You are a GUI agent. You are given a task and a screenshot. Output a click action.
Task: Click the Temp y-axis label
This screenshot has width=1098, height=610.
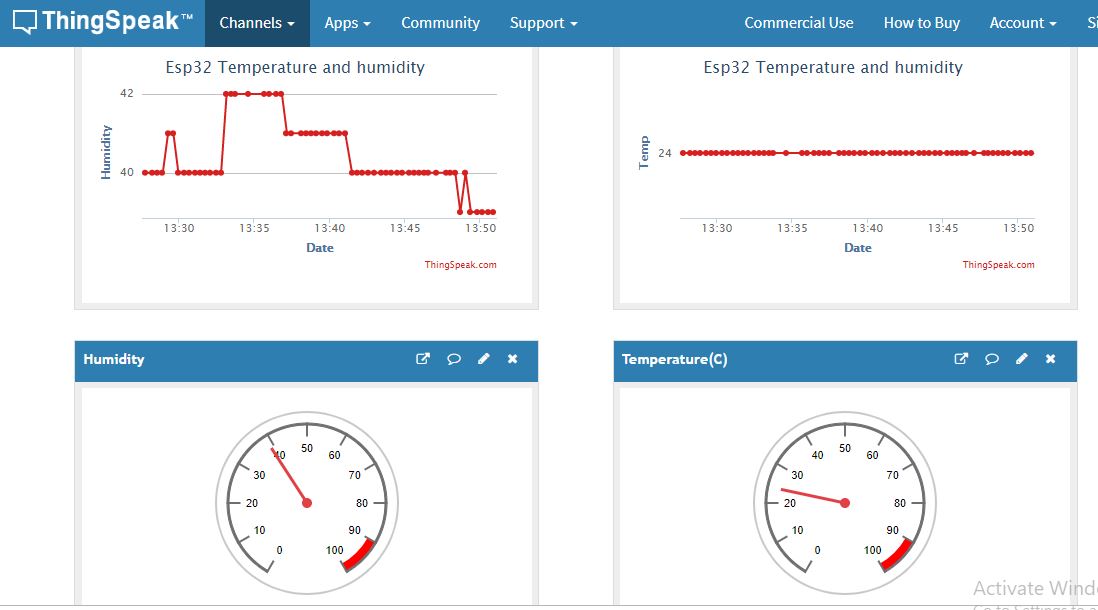tap(644, 153)
